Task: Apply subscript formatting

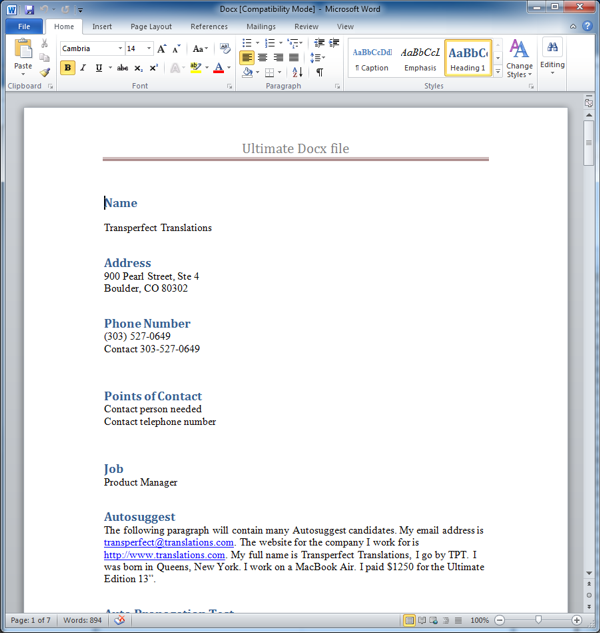Action: [x=138, y=68]
